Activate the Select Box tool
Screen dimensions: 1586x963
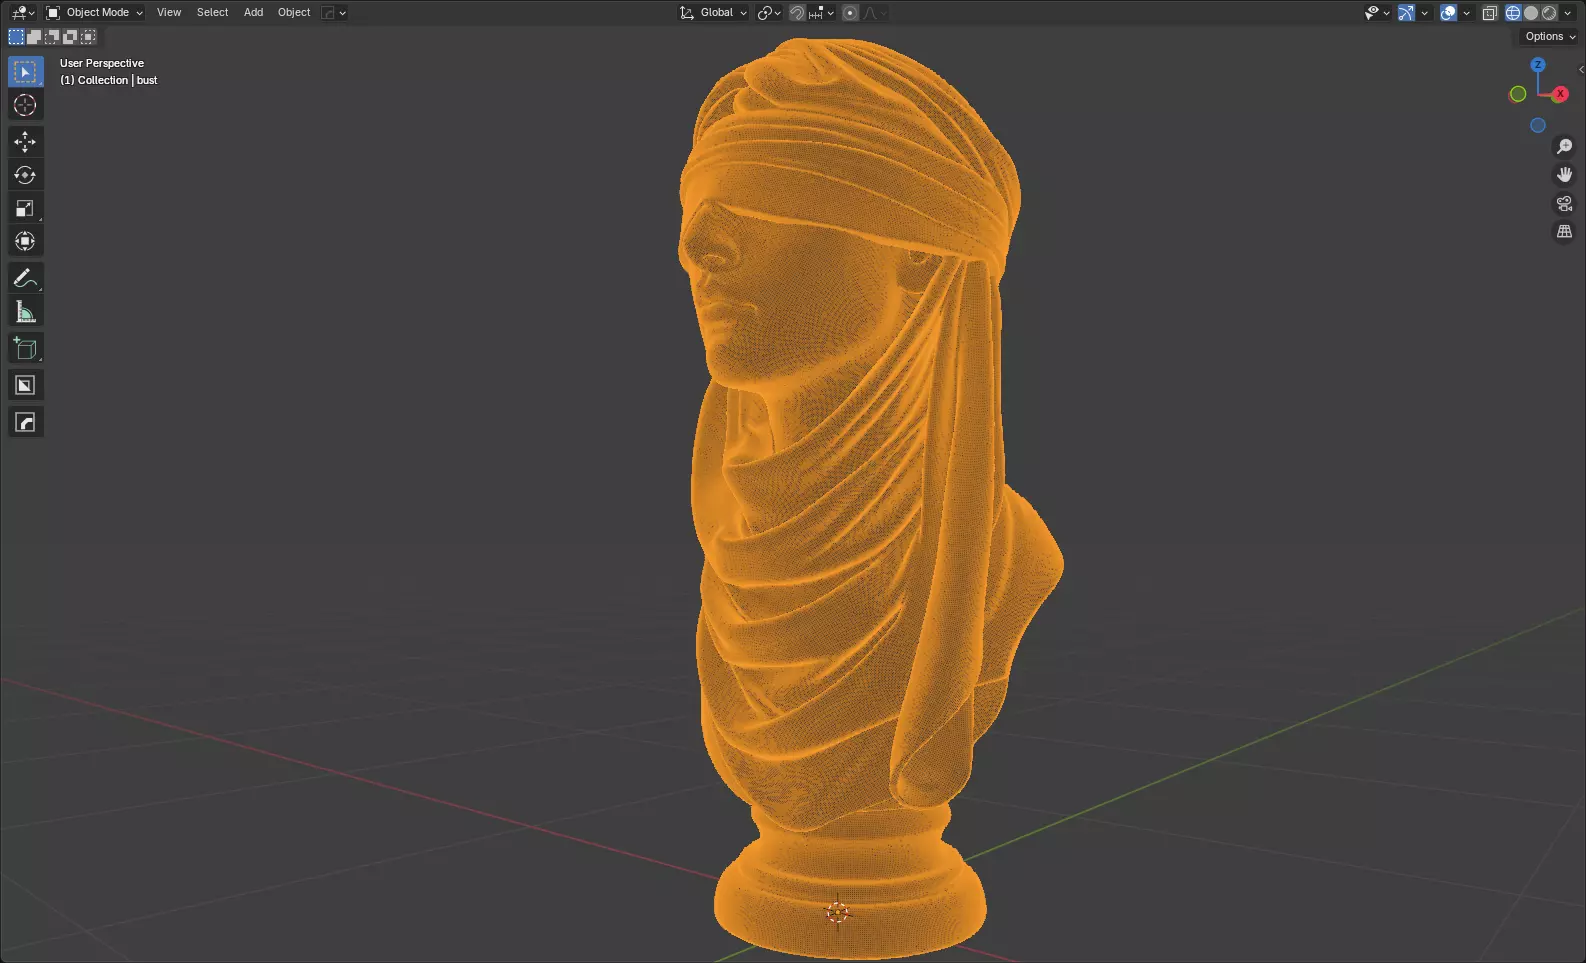pos(25,72)
